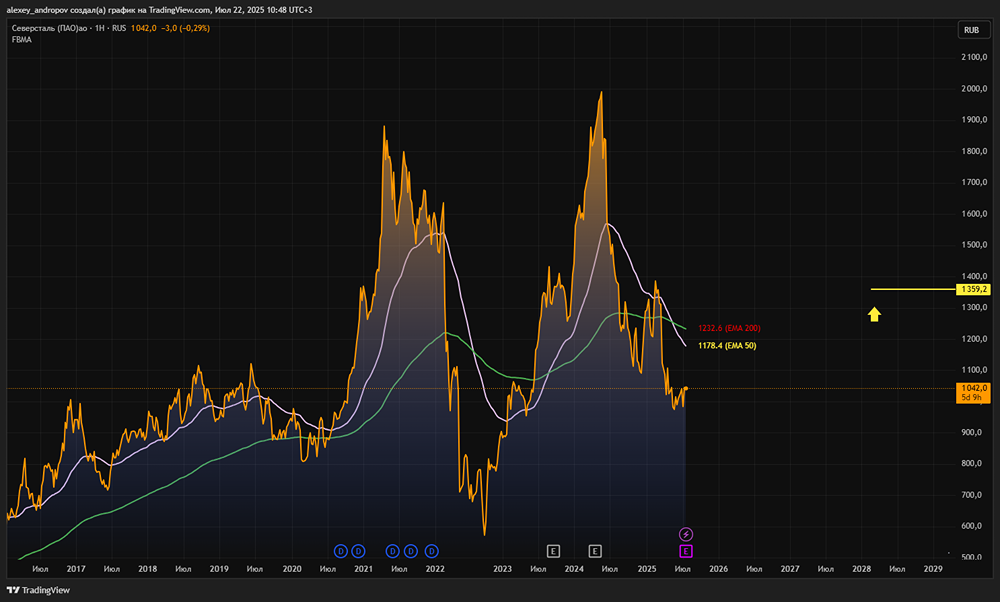Click the purple lightning bolt event icon

point(686,534)
